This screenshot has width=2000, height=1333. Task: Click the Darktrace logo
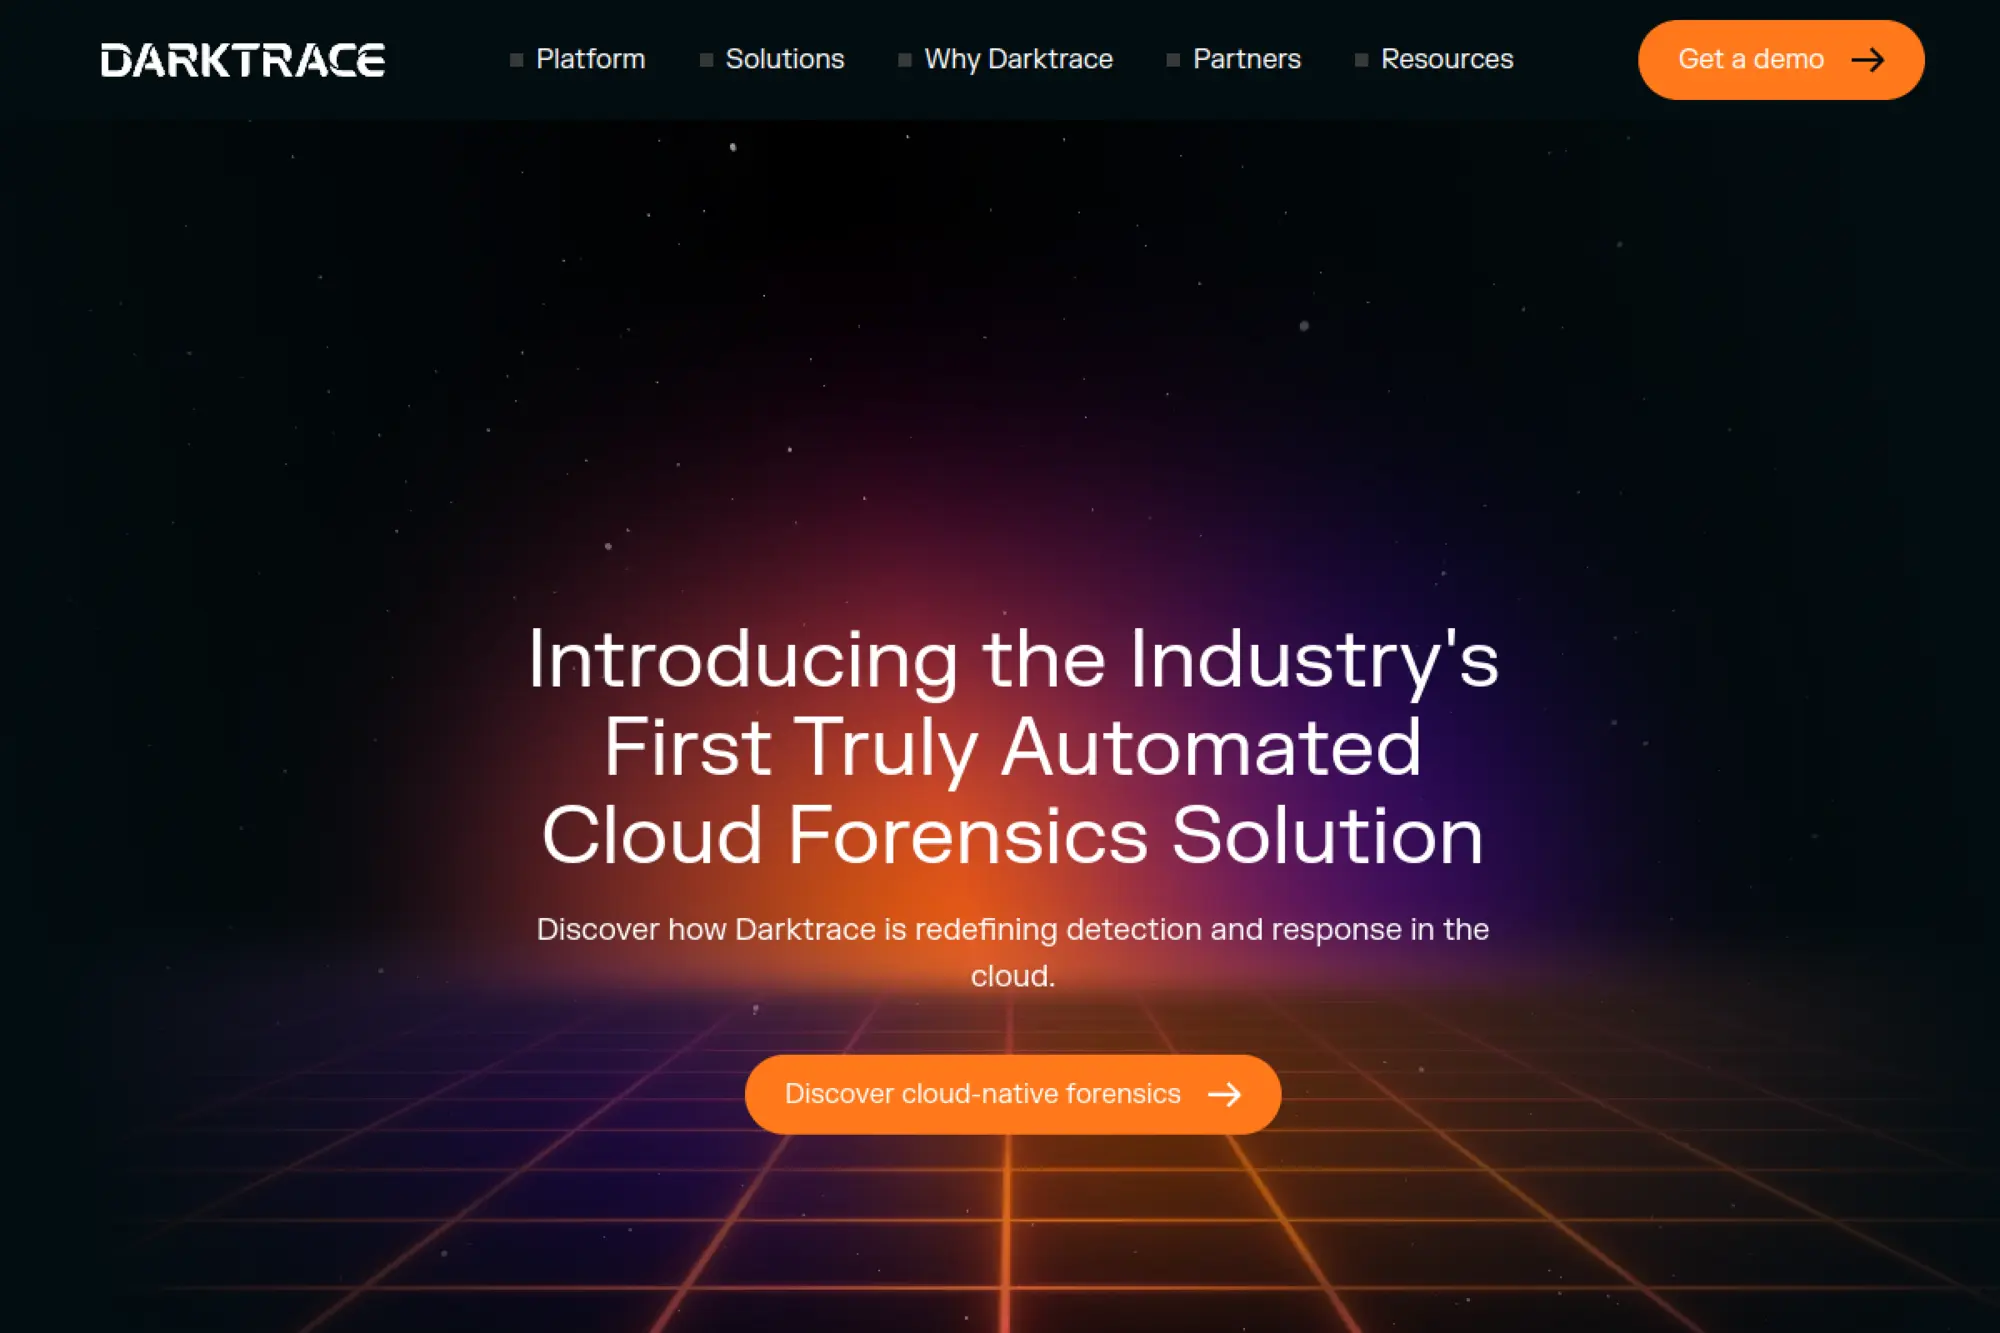(243, 60)
